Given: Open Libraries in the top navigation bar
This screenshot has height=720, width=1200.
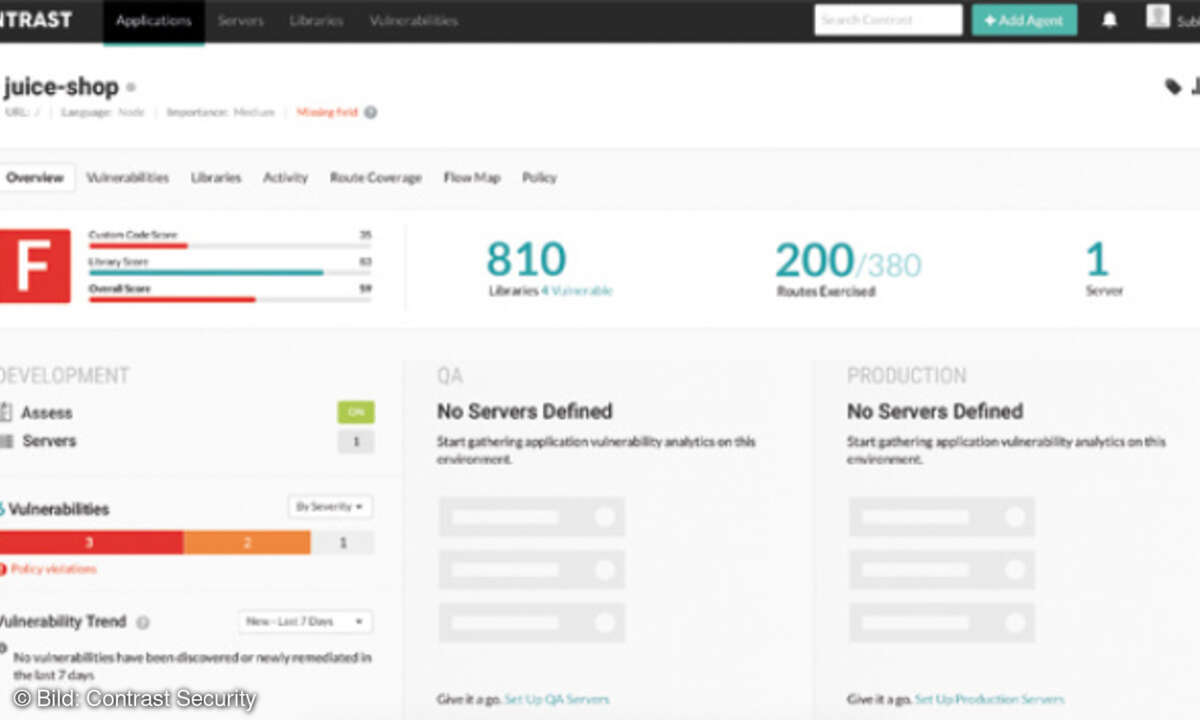Looking at the screenshot, I should point(316,21).
